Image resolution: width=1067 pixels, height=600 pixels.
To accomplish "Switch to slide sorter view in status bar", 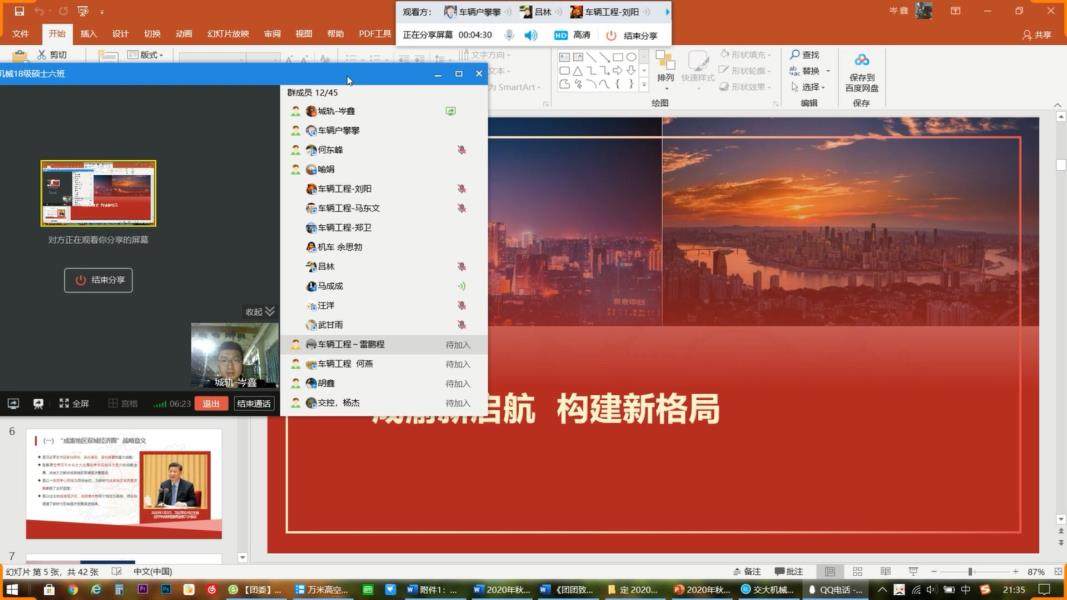I will (857, 571).
